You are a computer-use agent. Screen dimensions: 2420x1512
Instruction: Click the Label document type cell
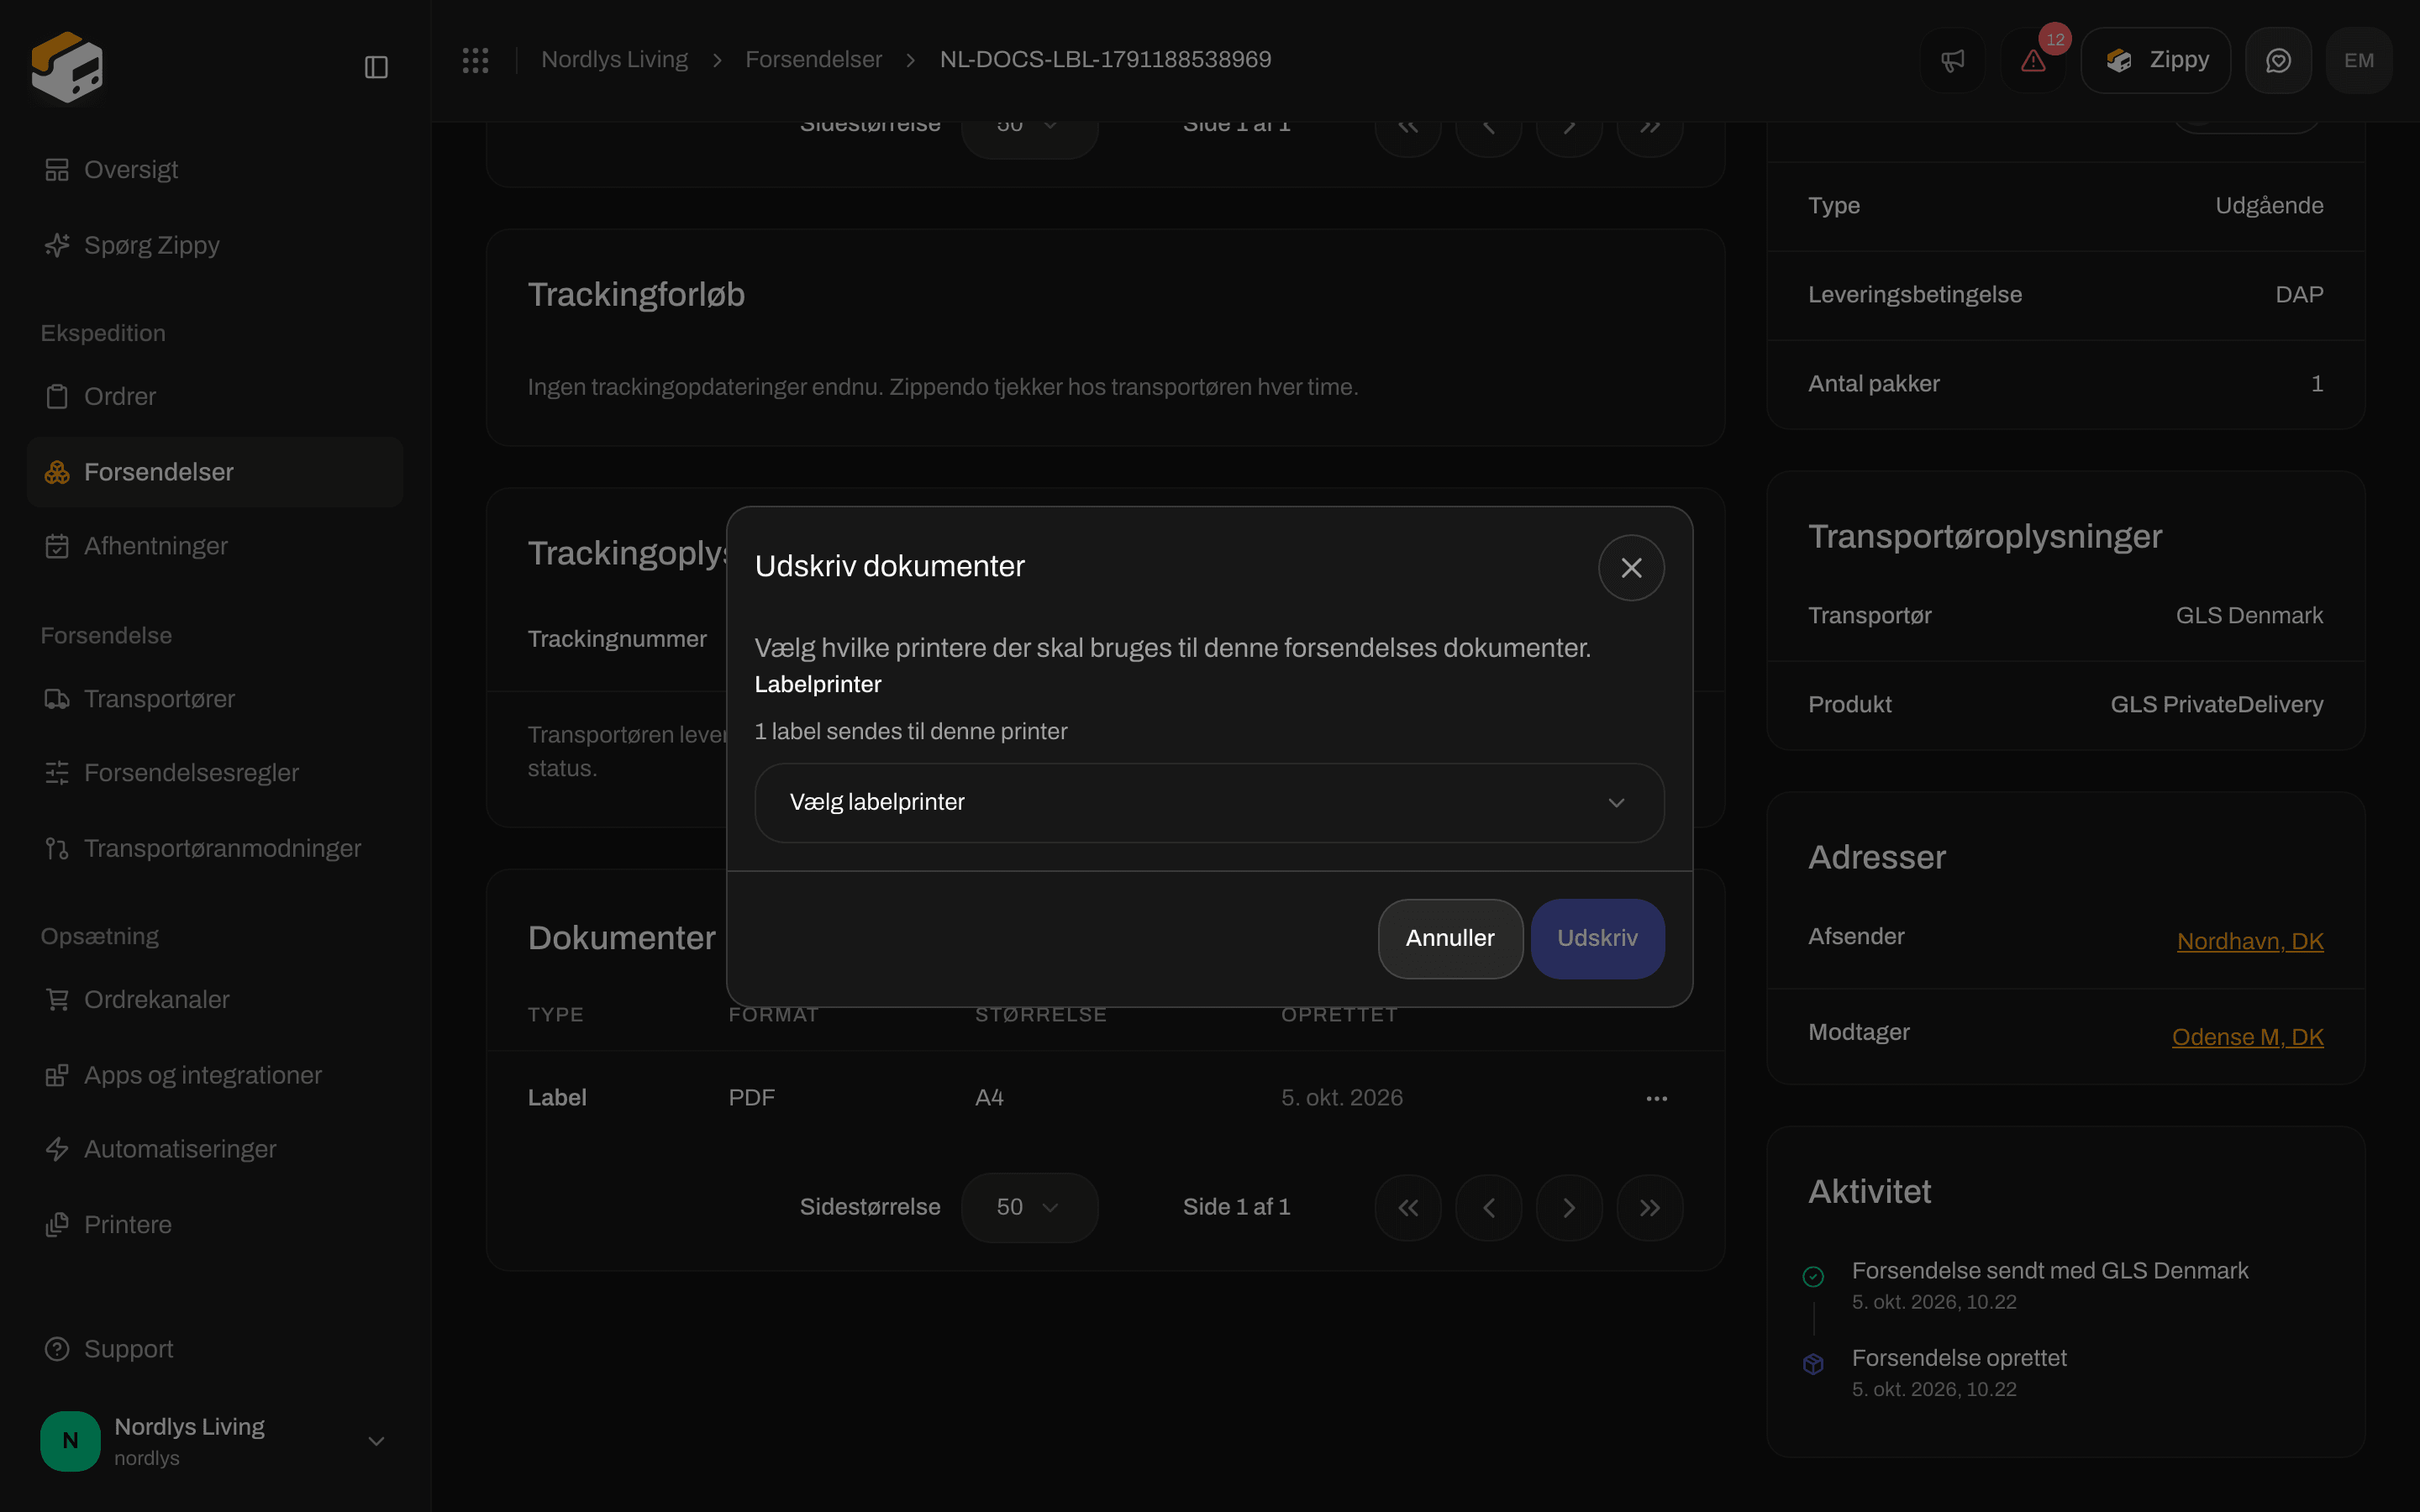click(557, 1098)
